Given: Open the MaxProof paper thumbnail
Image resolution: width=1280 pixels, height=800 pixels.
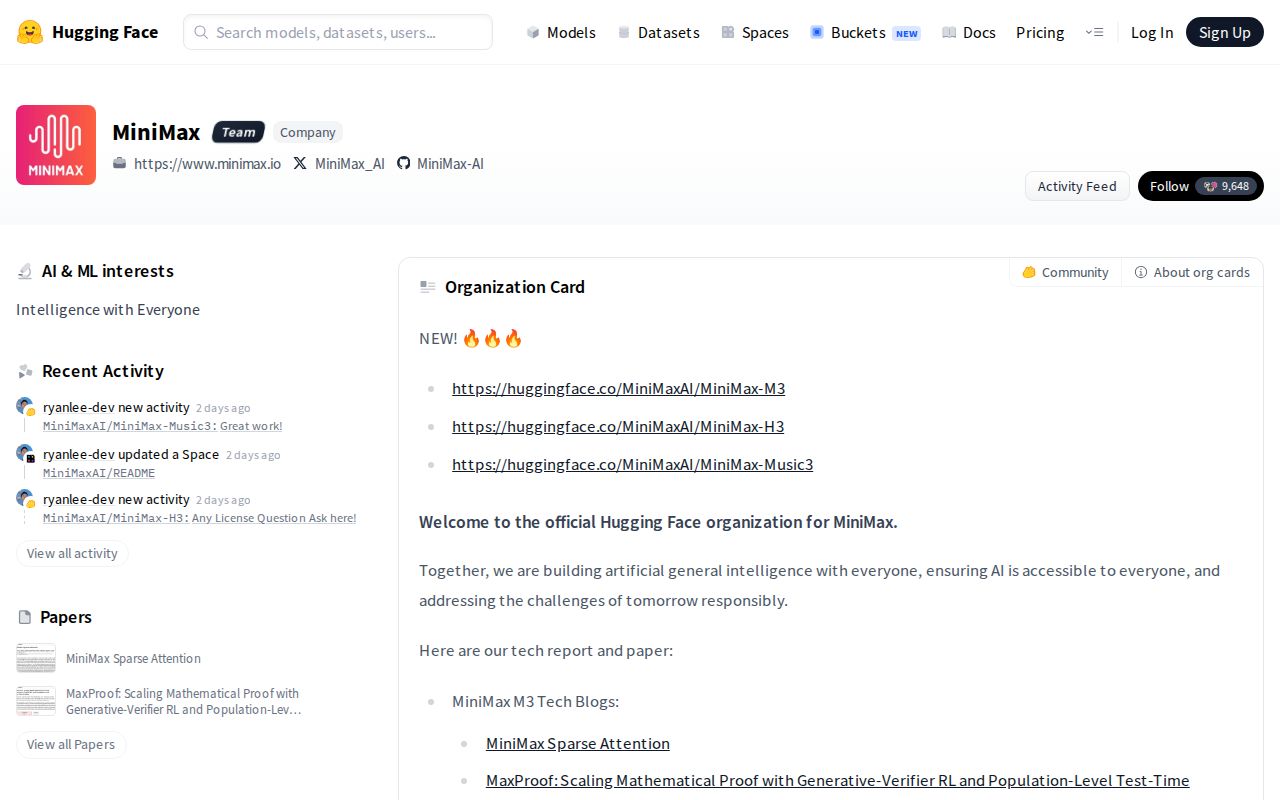Looking at the screenshot, I should (36, 701).
